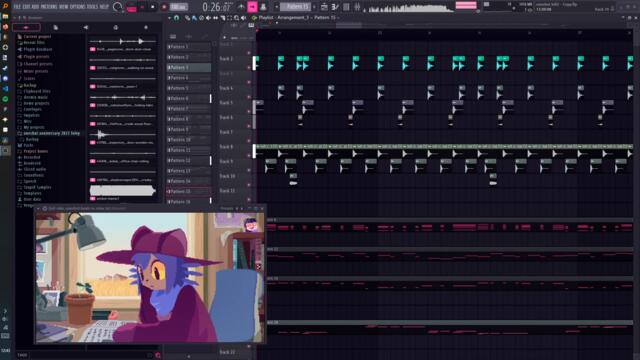The image size is (640, 360).
Task: Open the PATTERNS menu
Action: (x=49, y=7)
